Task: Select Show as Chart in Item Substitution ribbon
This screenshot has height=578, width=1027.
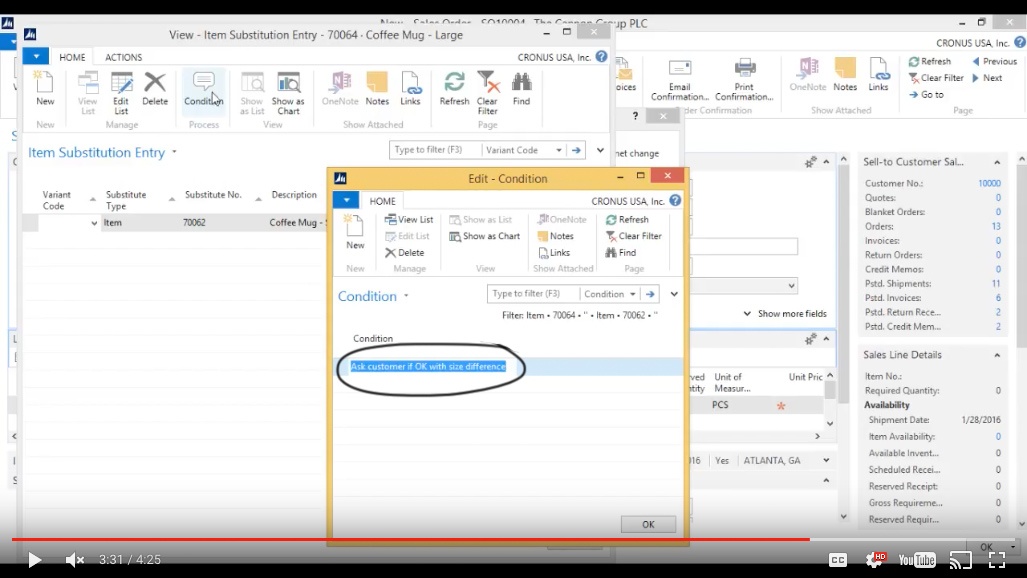Action: click(288, 92)
